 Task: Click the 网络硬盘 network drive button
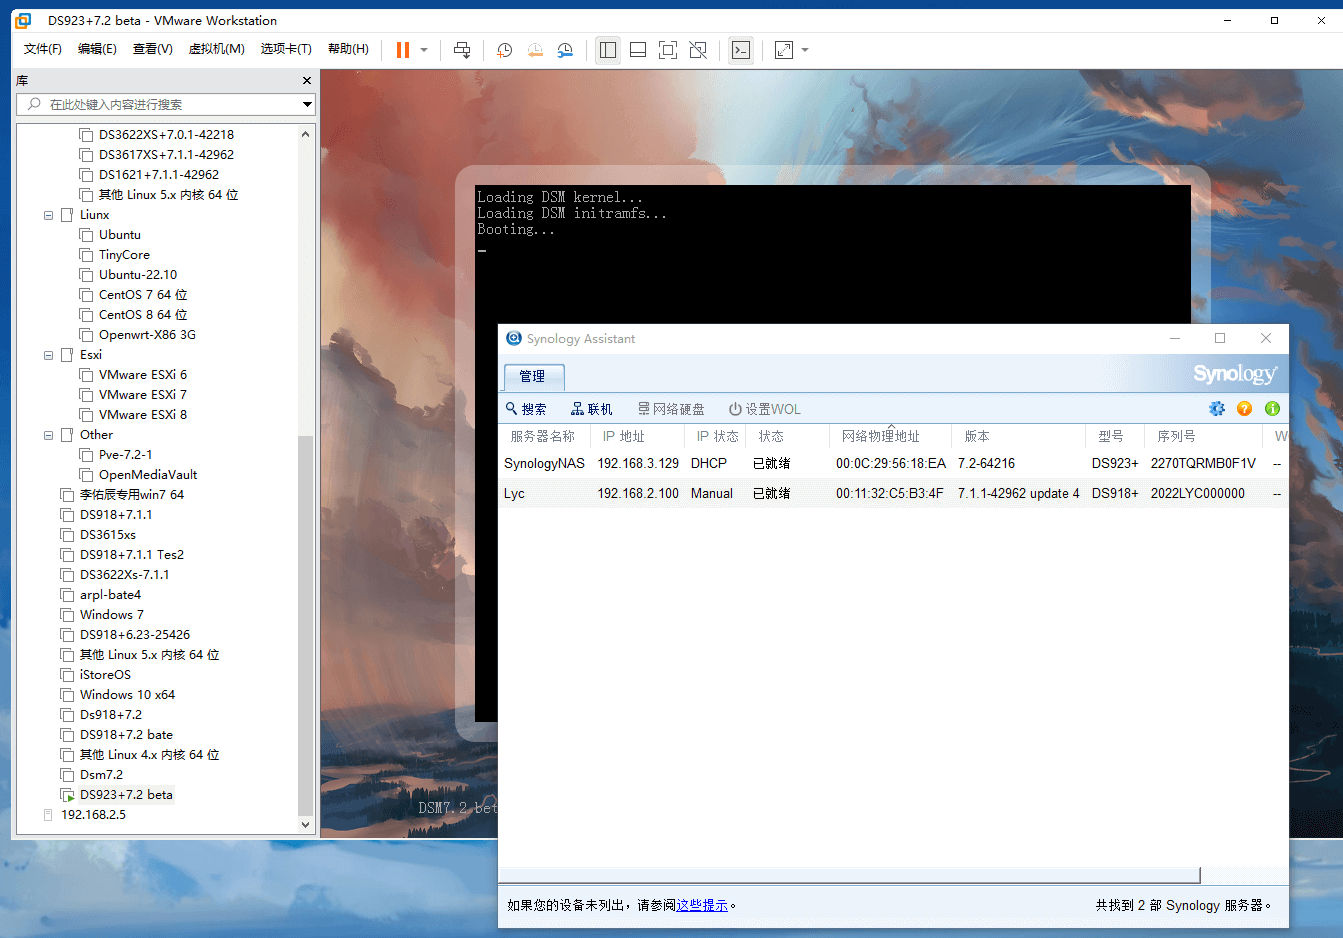[x=671, y=409]
